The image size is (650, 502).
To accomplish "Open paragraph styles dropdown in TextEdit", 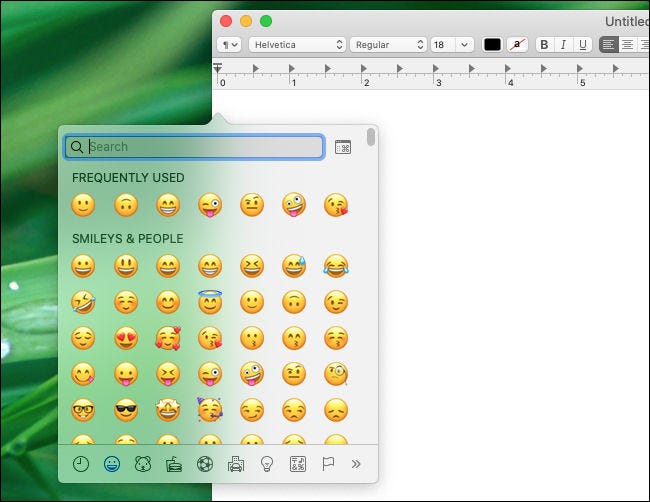I will click(229, 45).
